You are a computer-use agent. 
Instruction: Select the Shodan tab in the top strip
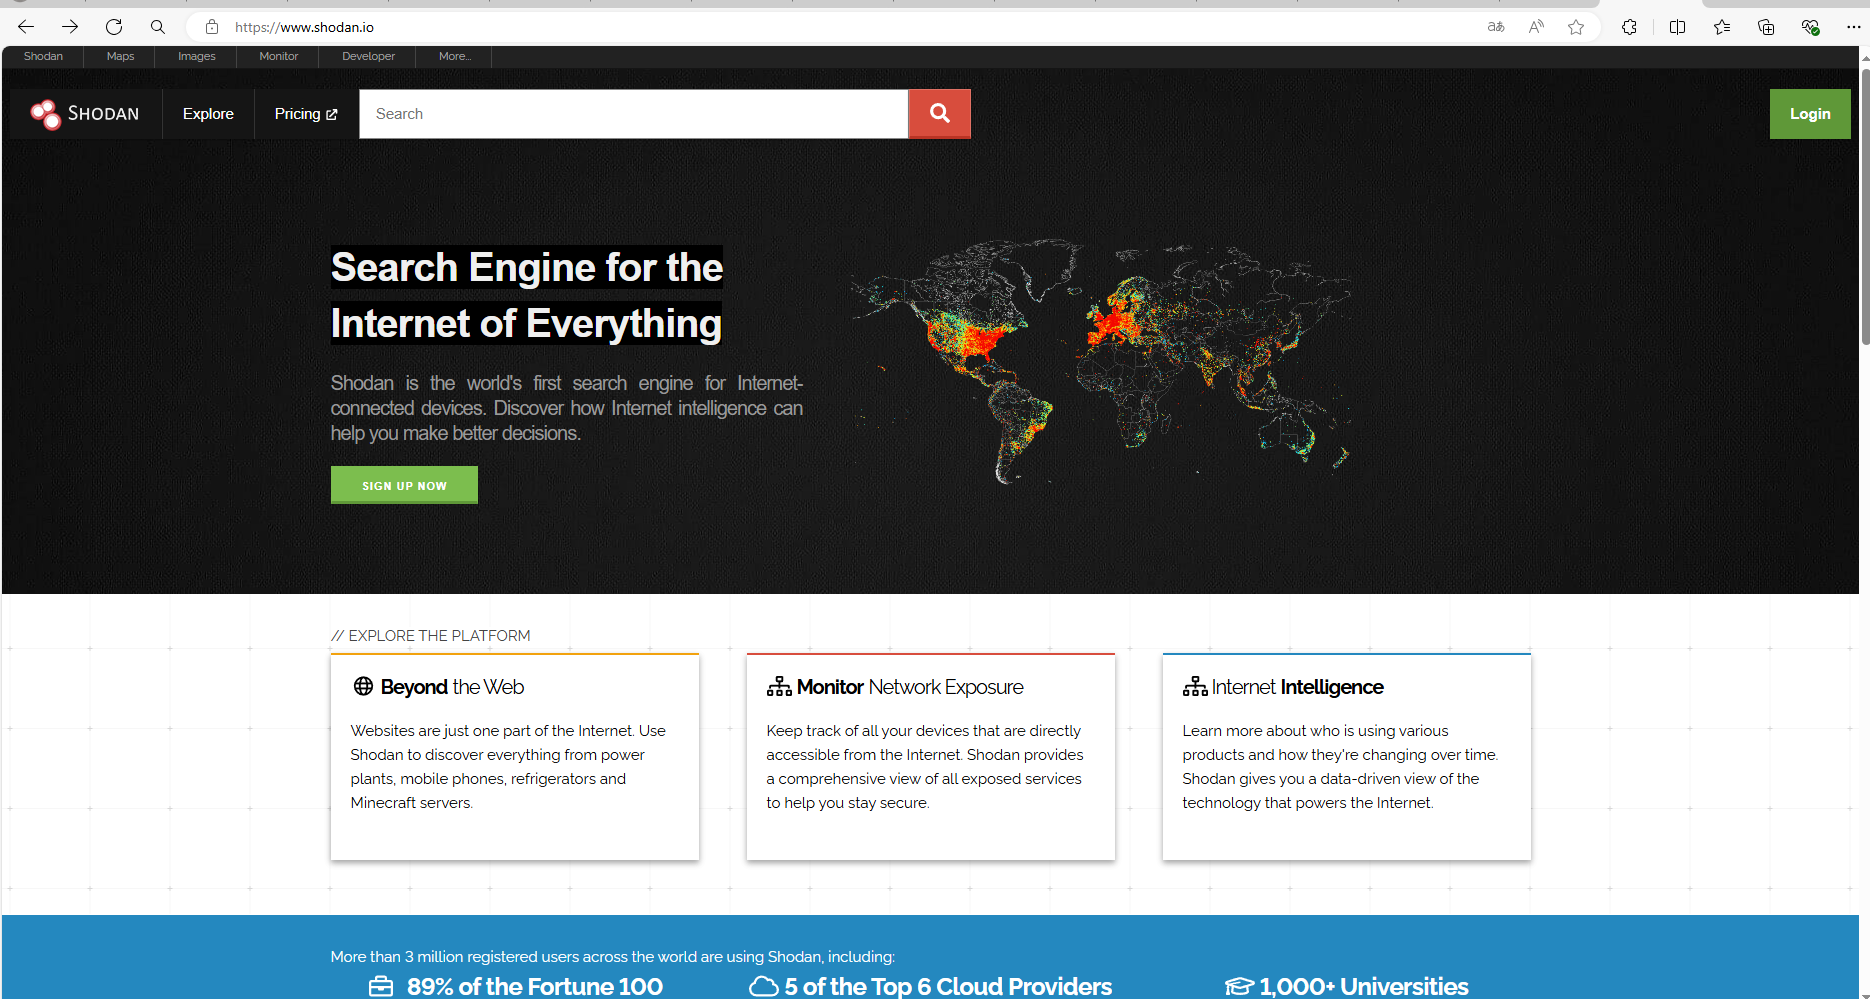coord(43,56)
